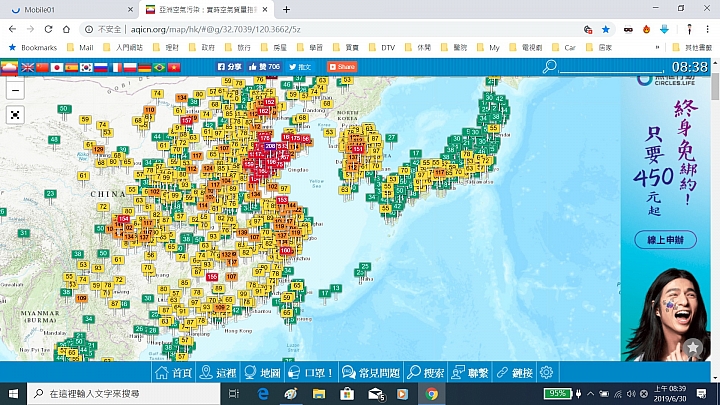Switch language using the Japanese flag
Viewport: 720px width, 405px height.
pyautogui.click(x=56, y=67)
